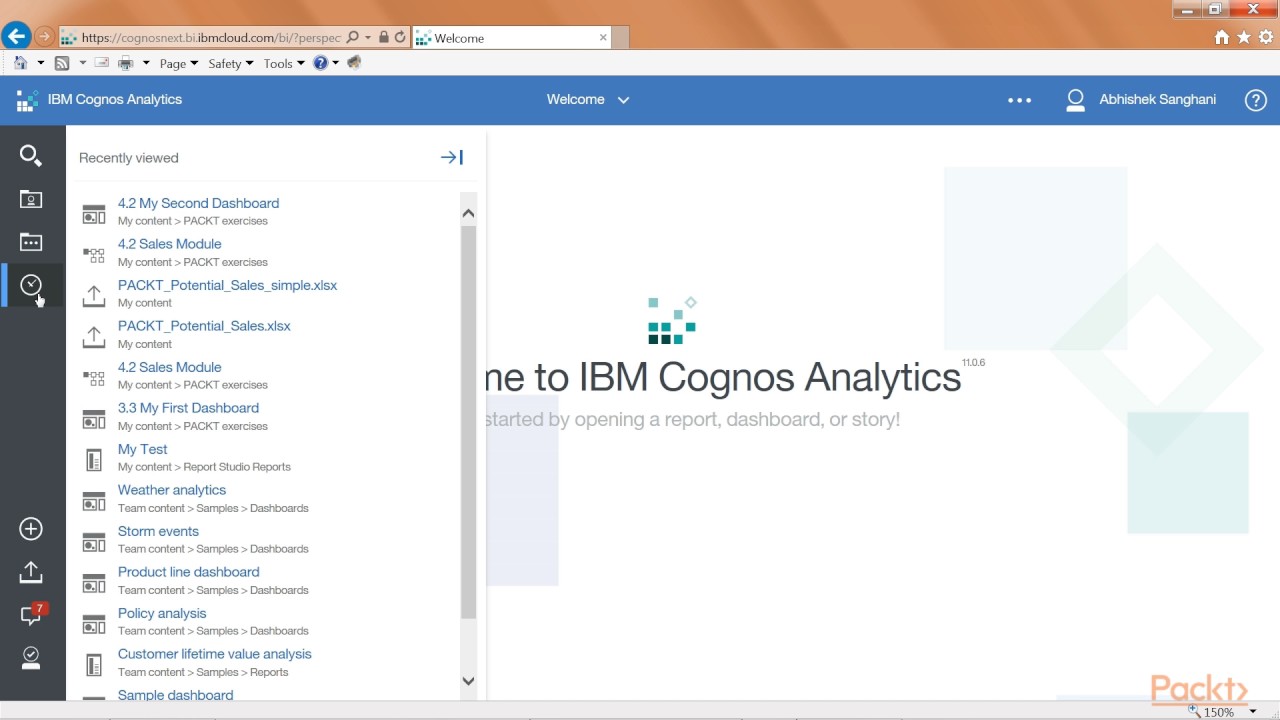This screenshot has height=720, width=1280.
Task: Click Abhishek Sanghani user name
Action: click(x=1158, y=99)
